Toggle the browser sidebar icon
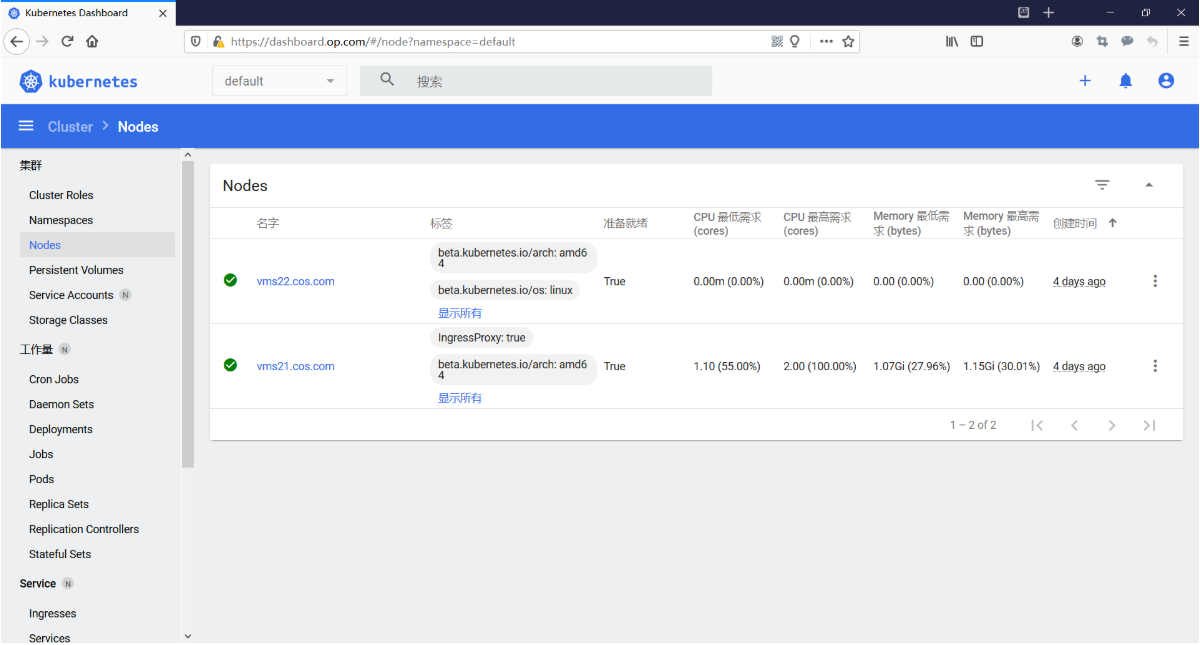This screenshot has width=1200, height=645. (x=977, y=41)
